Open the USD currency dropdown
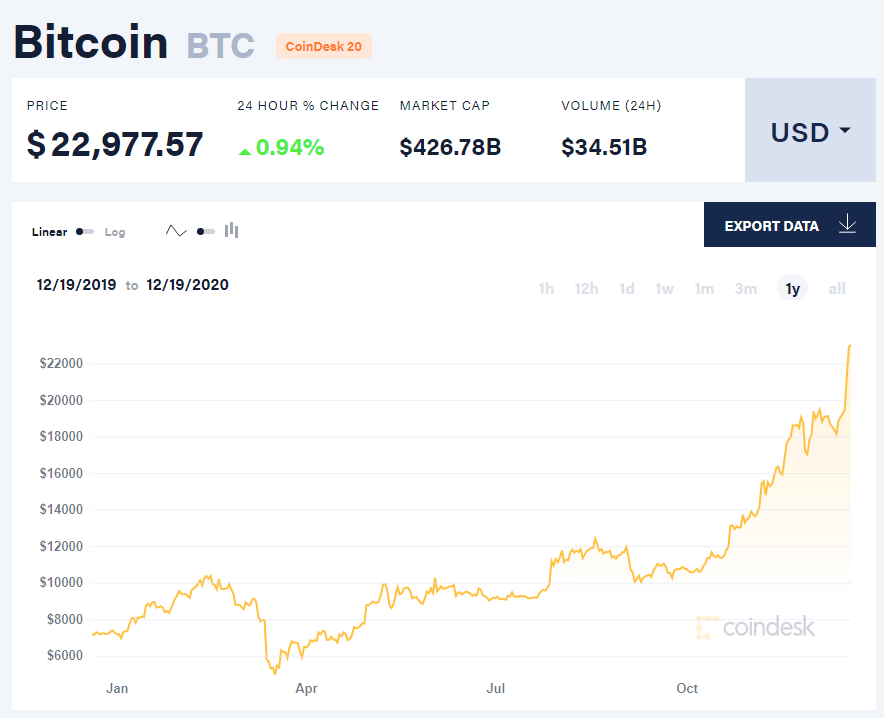 click(810, 131)
